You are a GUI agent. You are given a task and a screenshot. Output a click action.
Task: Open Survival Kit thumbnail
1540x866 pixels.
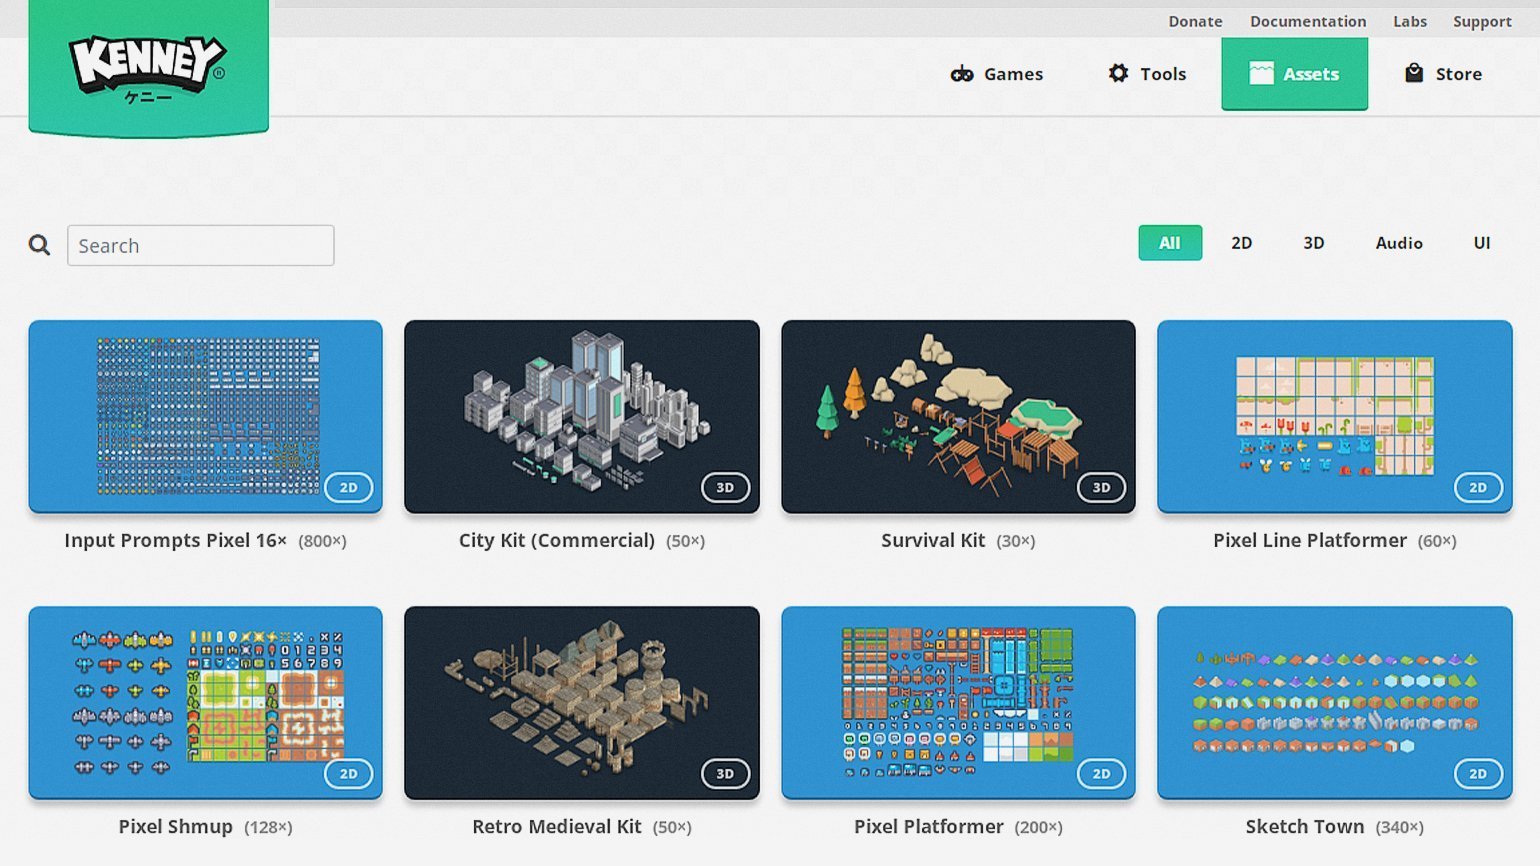pos(958,416)
